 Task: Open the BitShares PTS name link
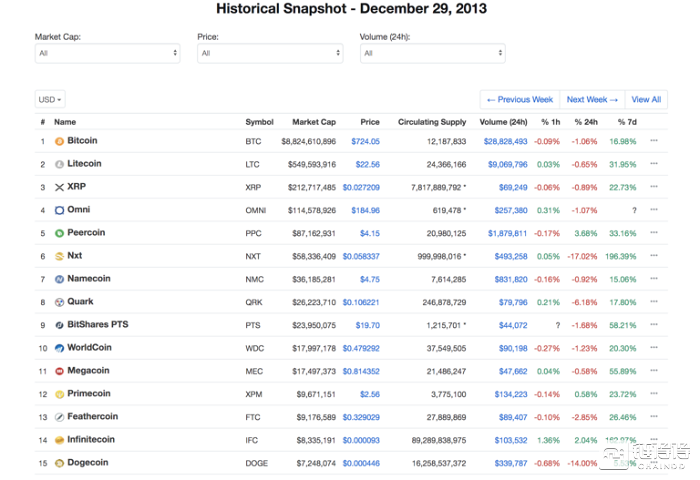click(x=98, y=325)
